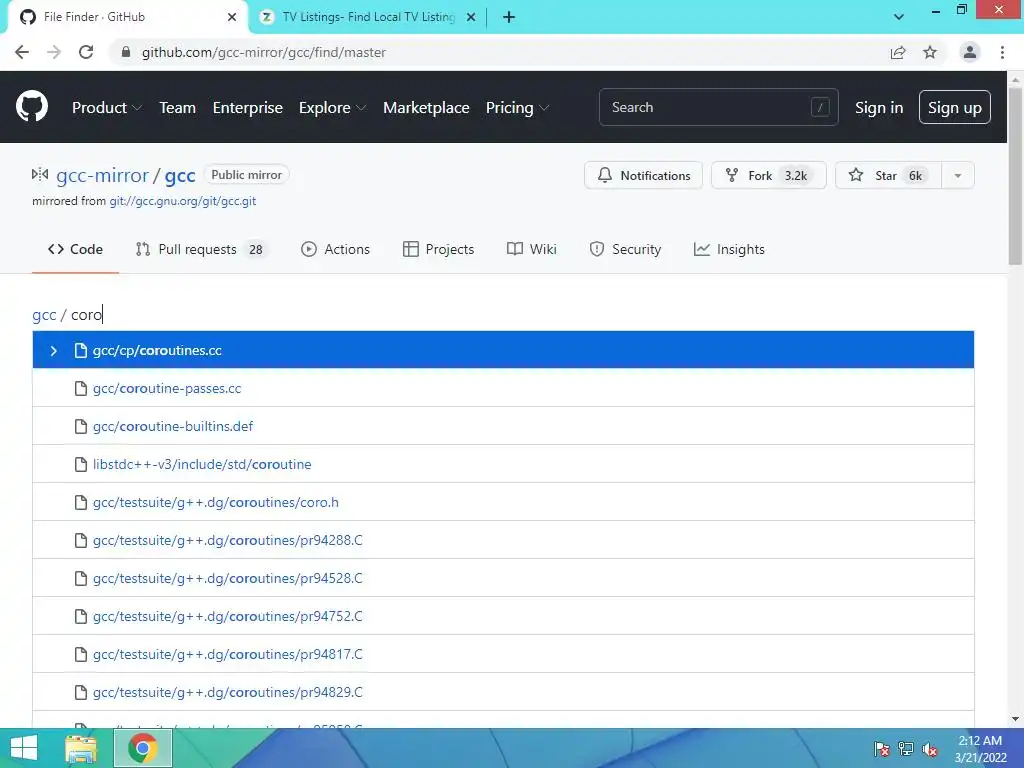Expand the Product menu
The image size is (1024, 768).
107,108
